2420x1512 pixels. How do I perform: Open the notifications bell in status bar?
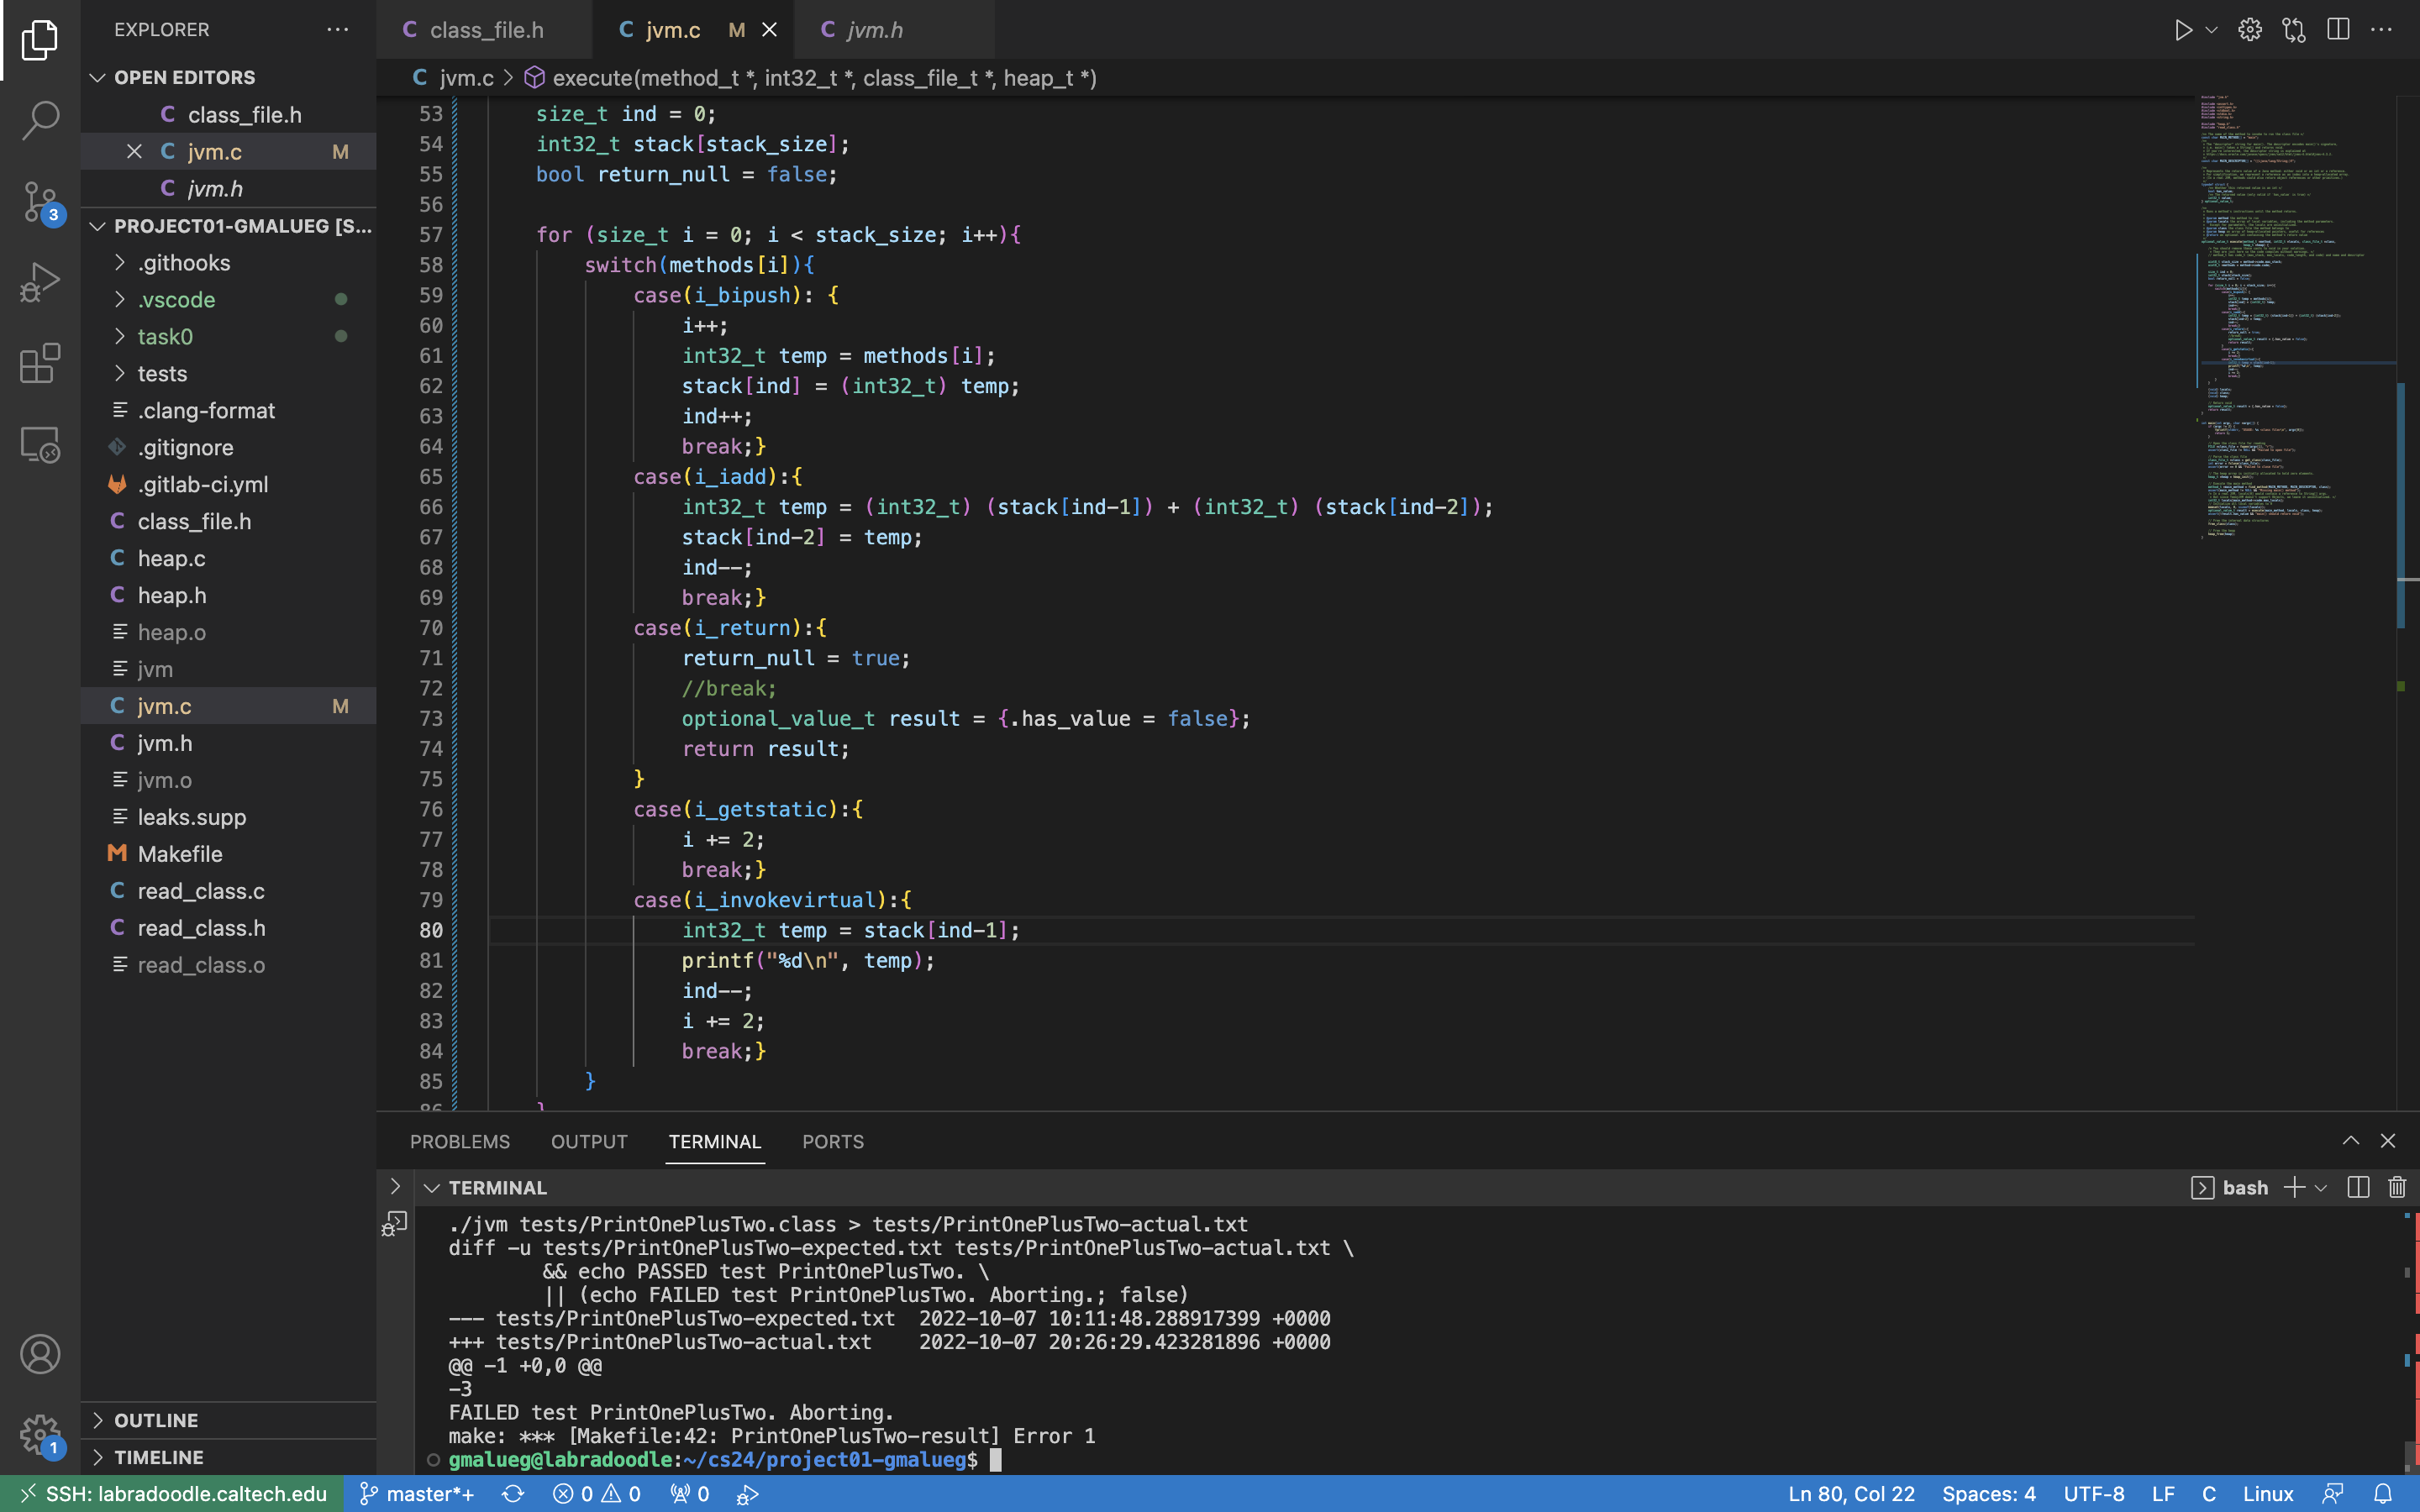point(2383,1494)
